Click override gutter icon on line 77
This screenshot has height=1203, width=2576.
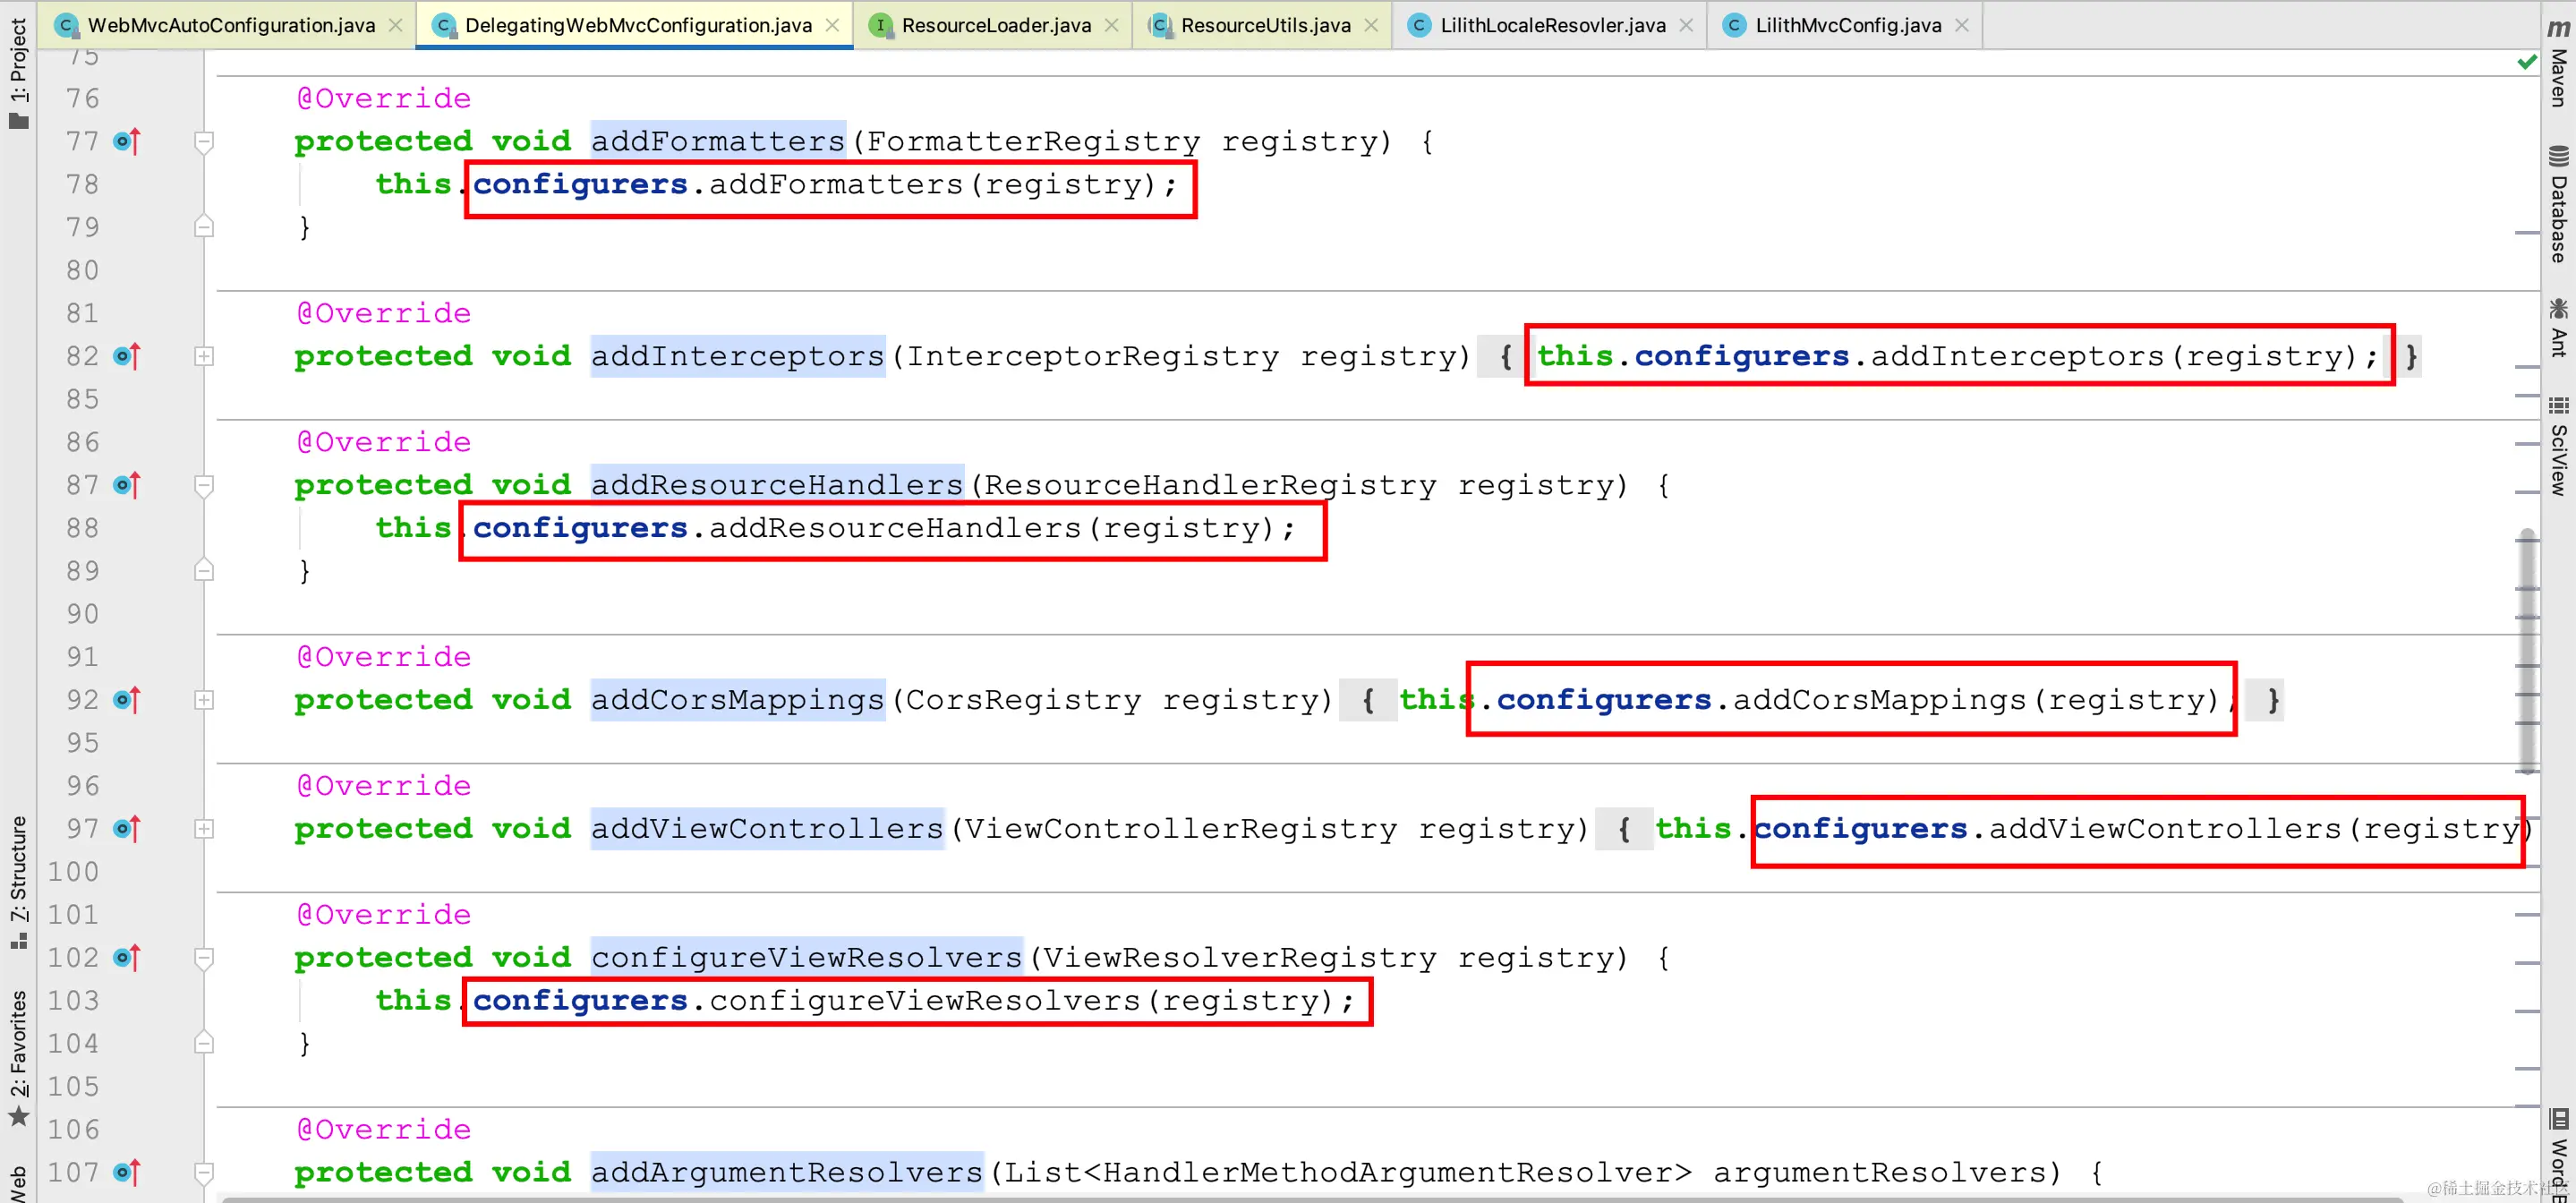click(127, 142)
